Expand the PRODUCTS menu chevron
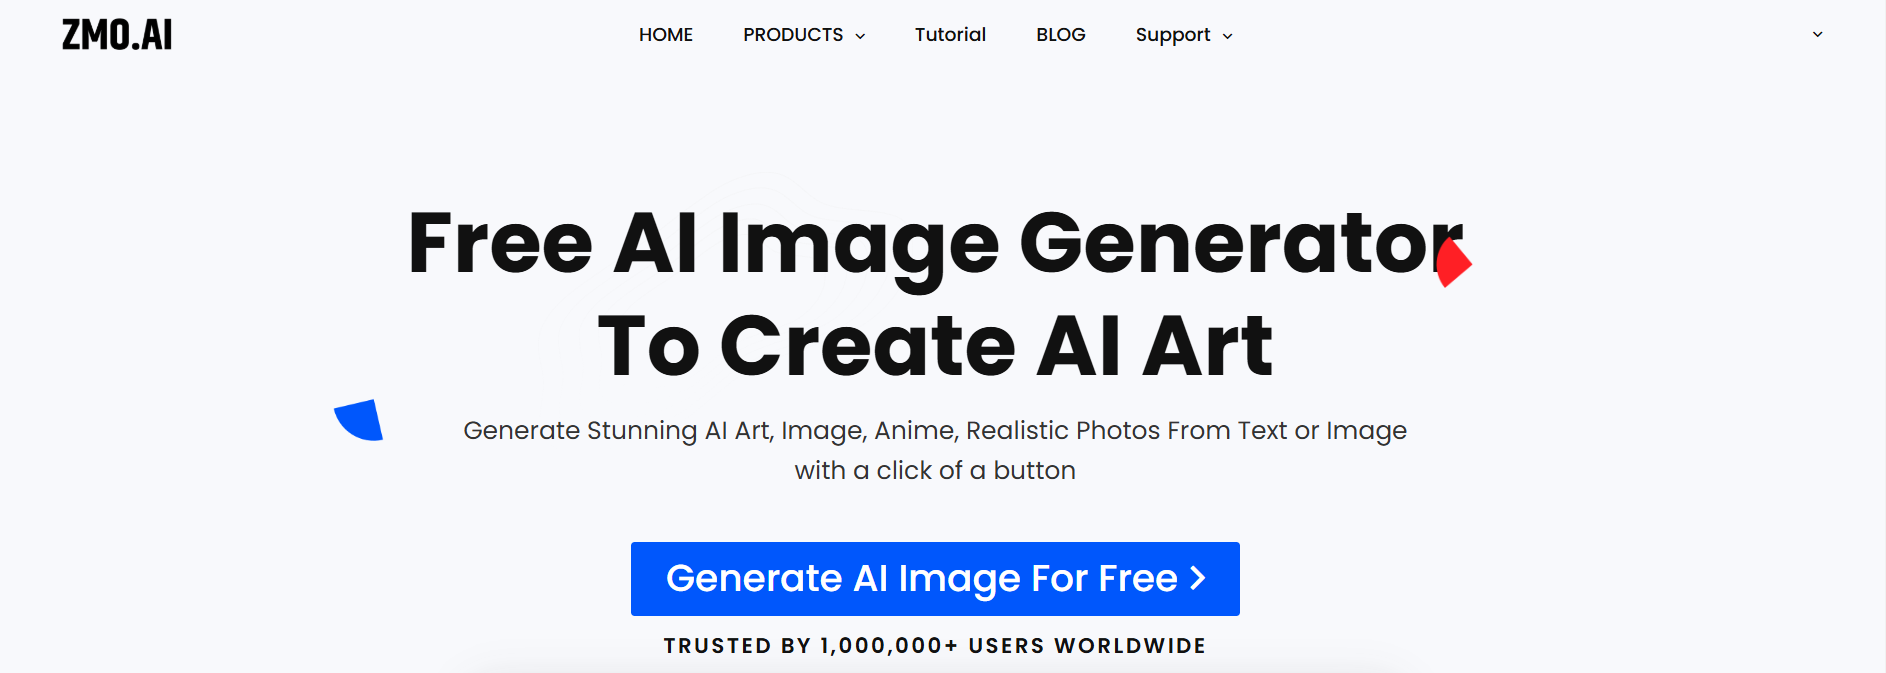The image size is (1886, 673). click(x=860, y=36)
